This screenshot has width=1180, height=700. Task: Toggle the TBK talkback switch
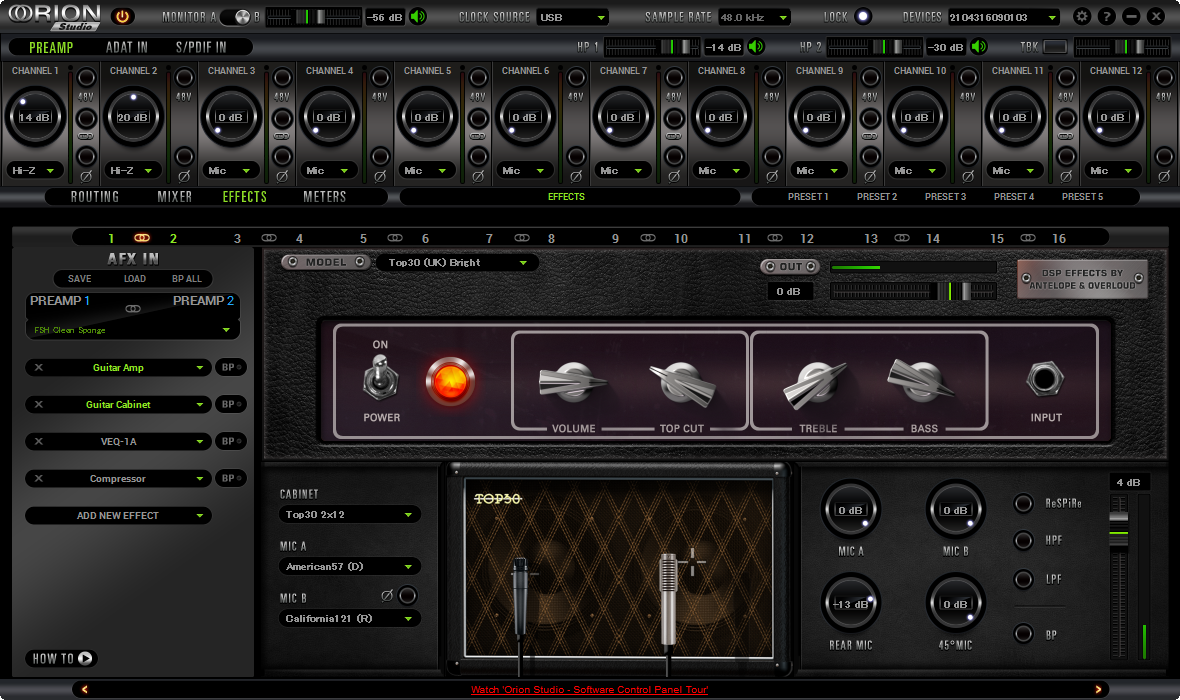(x=1055, y=47)
